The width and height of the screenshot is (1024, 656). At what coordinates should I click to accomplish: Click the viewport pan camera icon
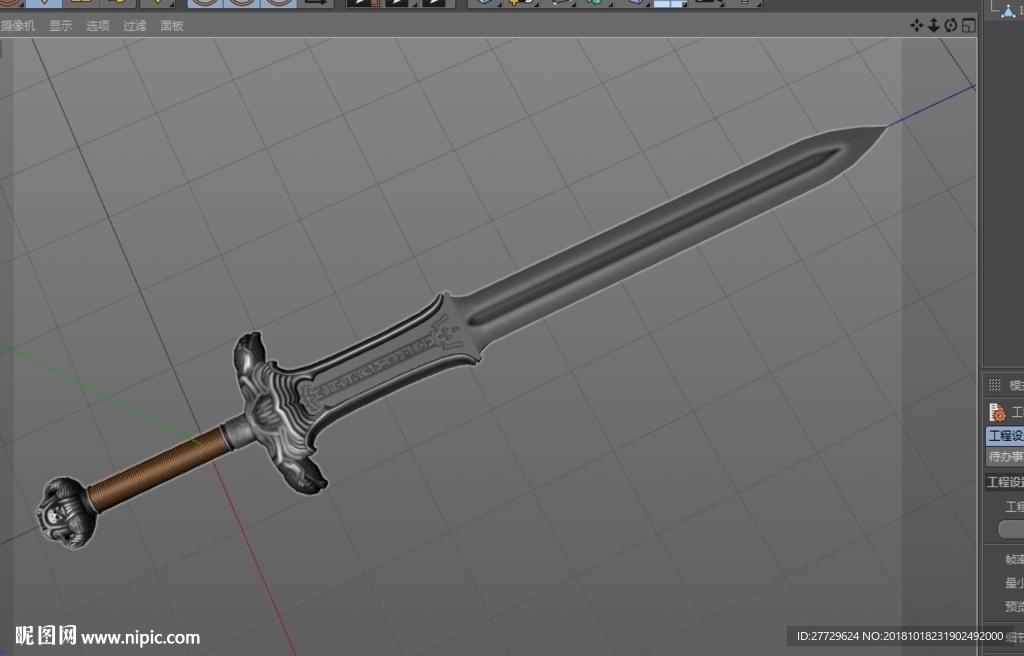pyautogui.click(x=916, y=25)
